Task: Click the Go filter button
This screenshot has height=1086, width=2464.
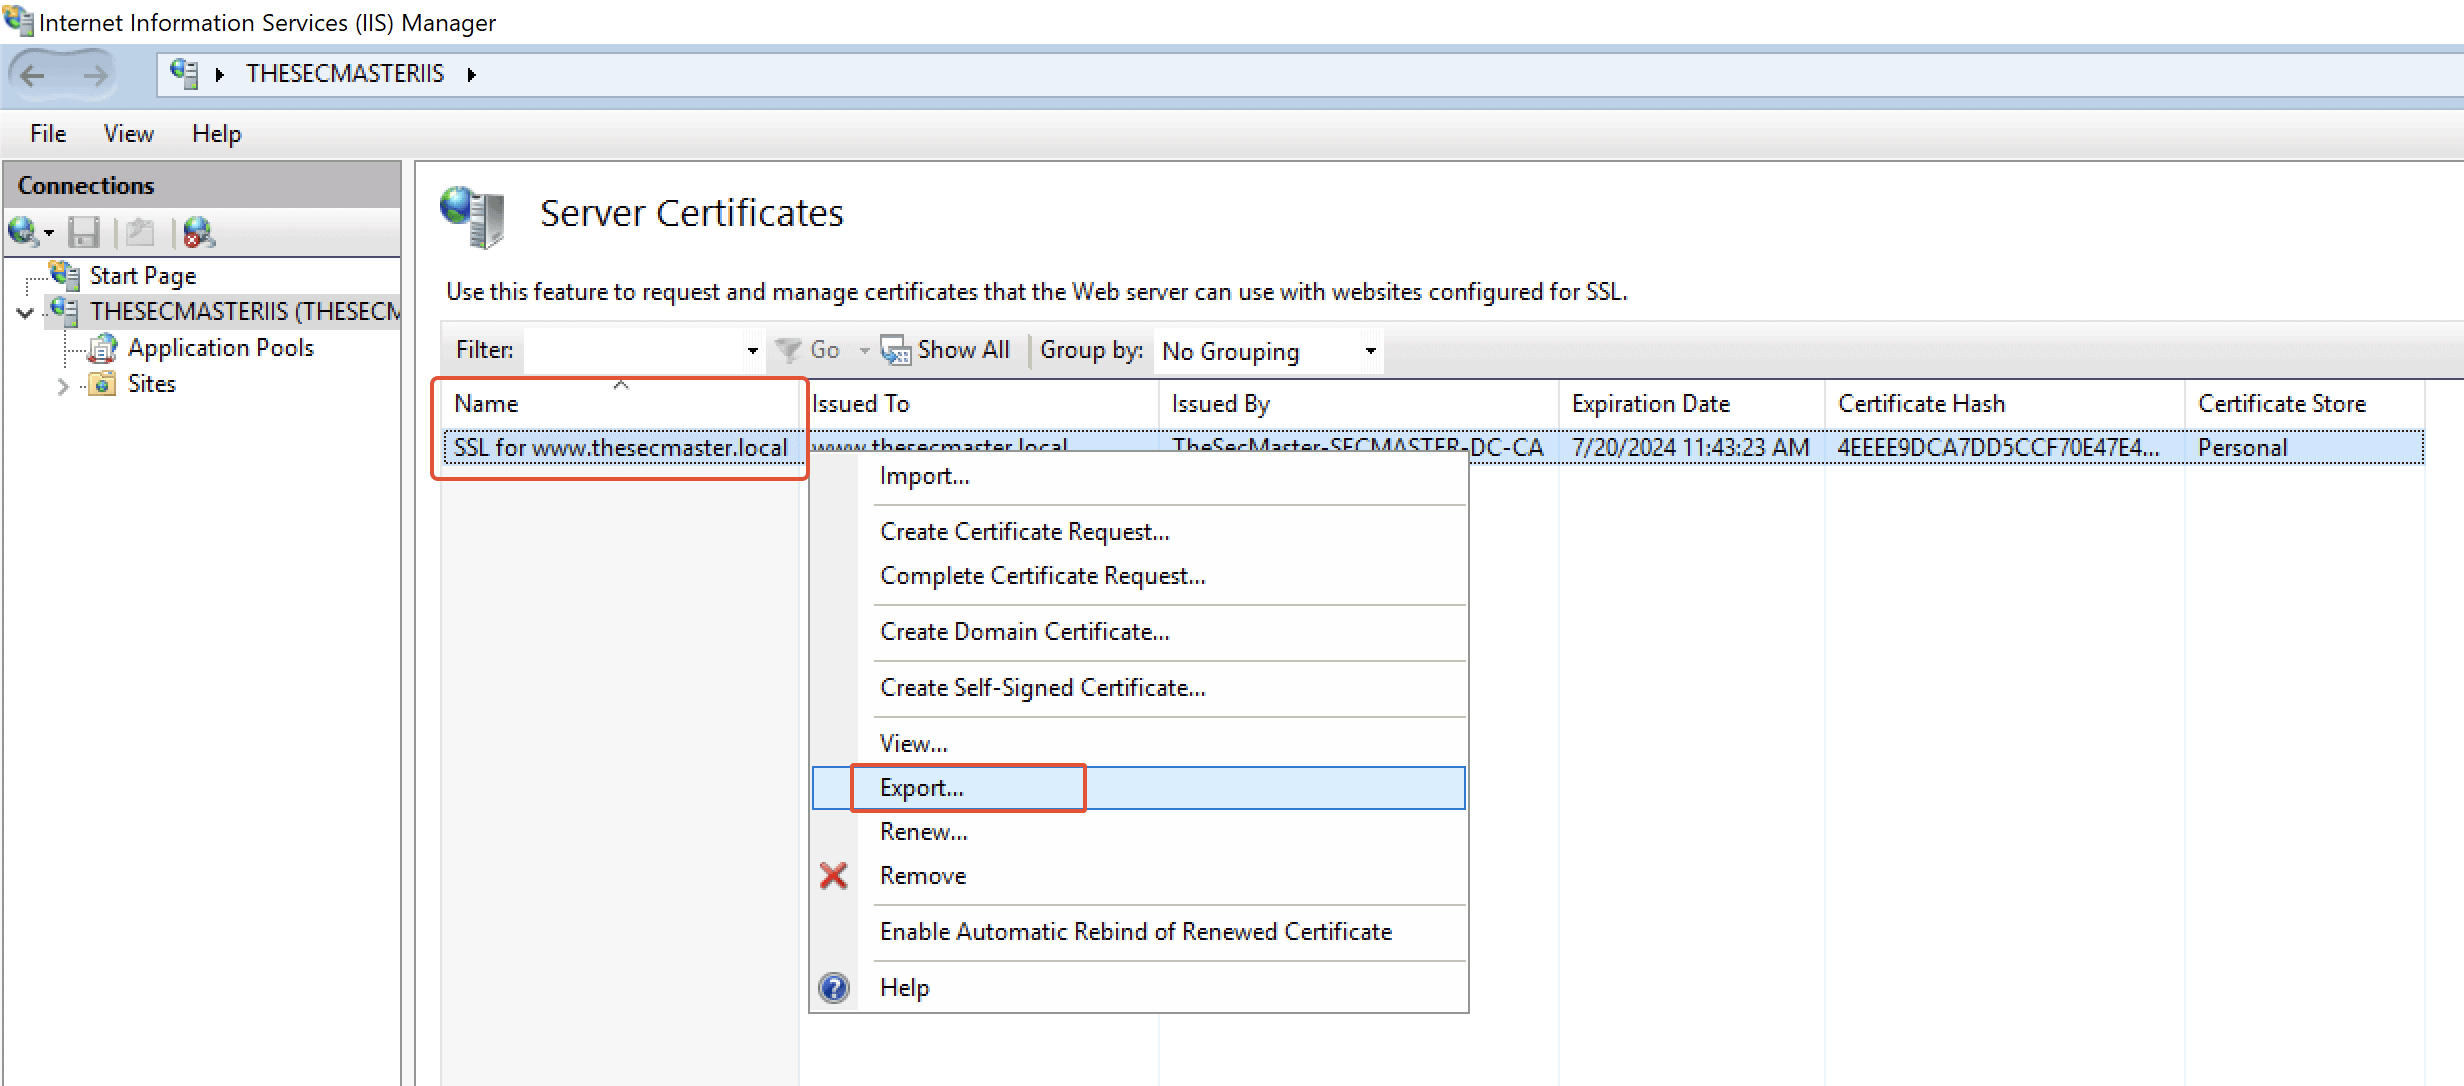Action: pyautogui.click(x=808, y=350)
